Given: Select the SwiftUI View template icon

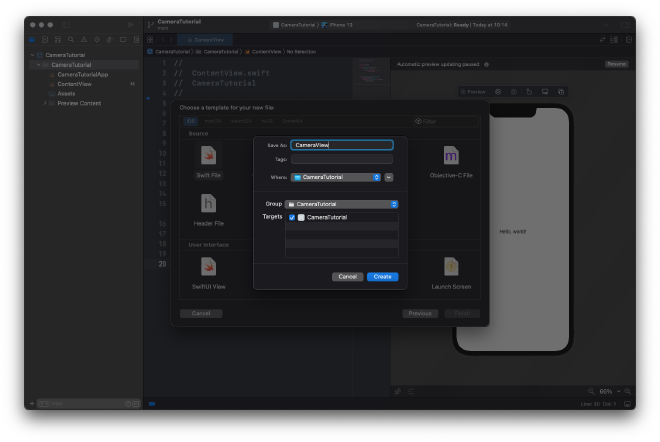Looking at the screenshot, I should click(208, 267).
